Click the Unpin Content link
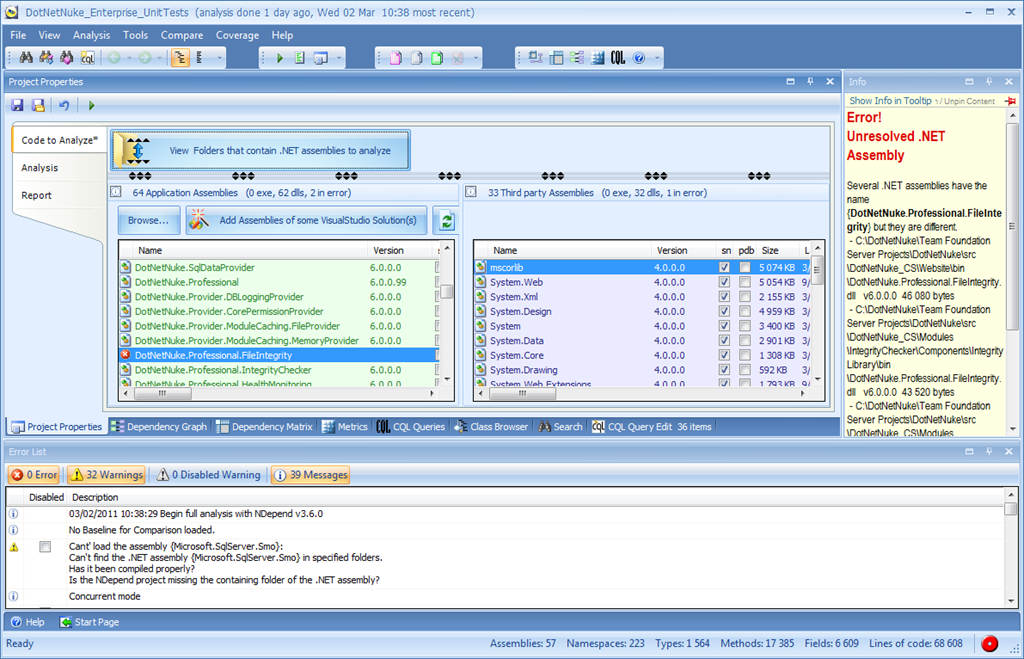 [x=969, y=101]
